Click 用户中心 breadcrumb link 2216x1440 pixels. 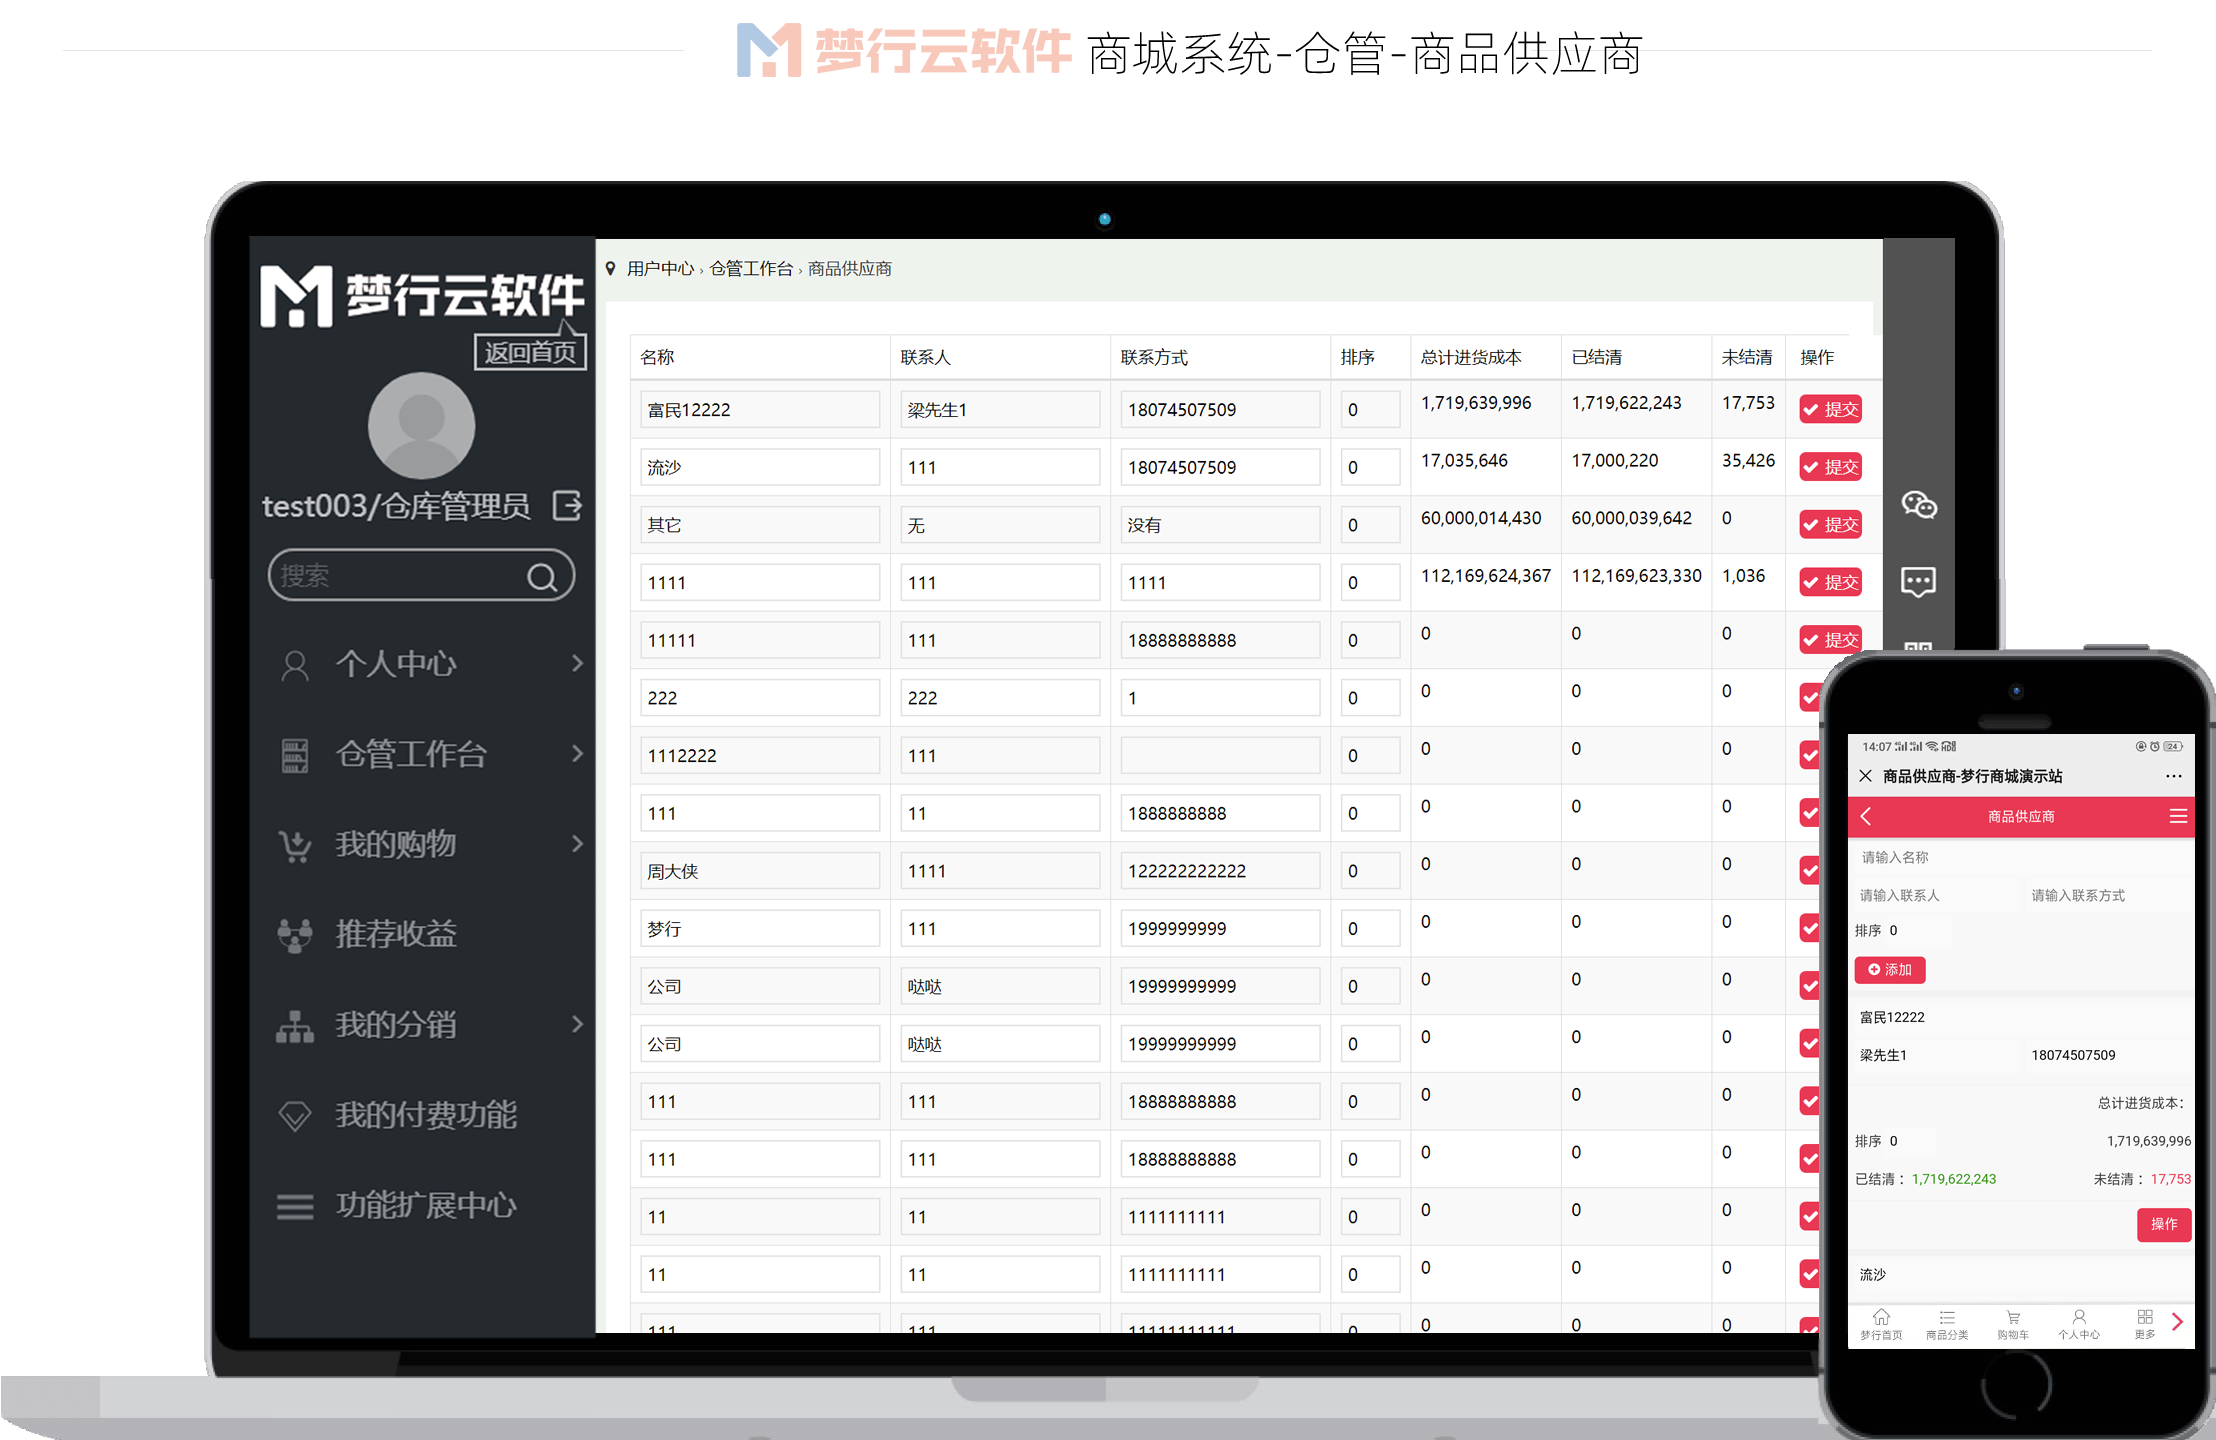pyautogui.click(x=660, y=268)
